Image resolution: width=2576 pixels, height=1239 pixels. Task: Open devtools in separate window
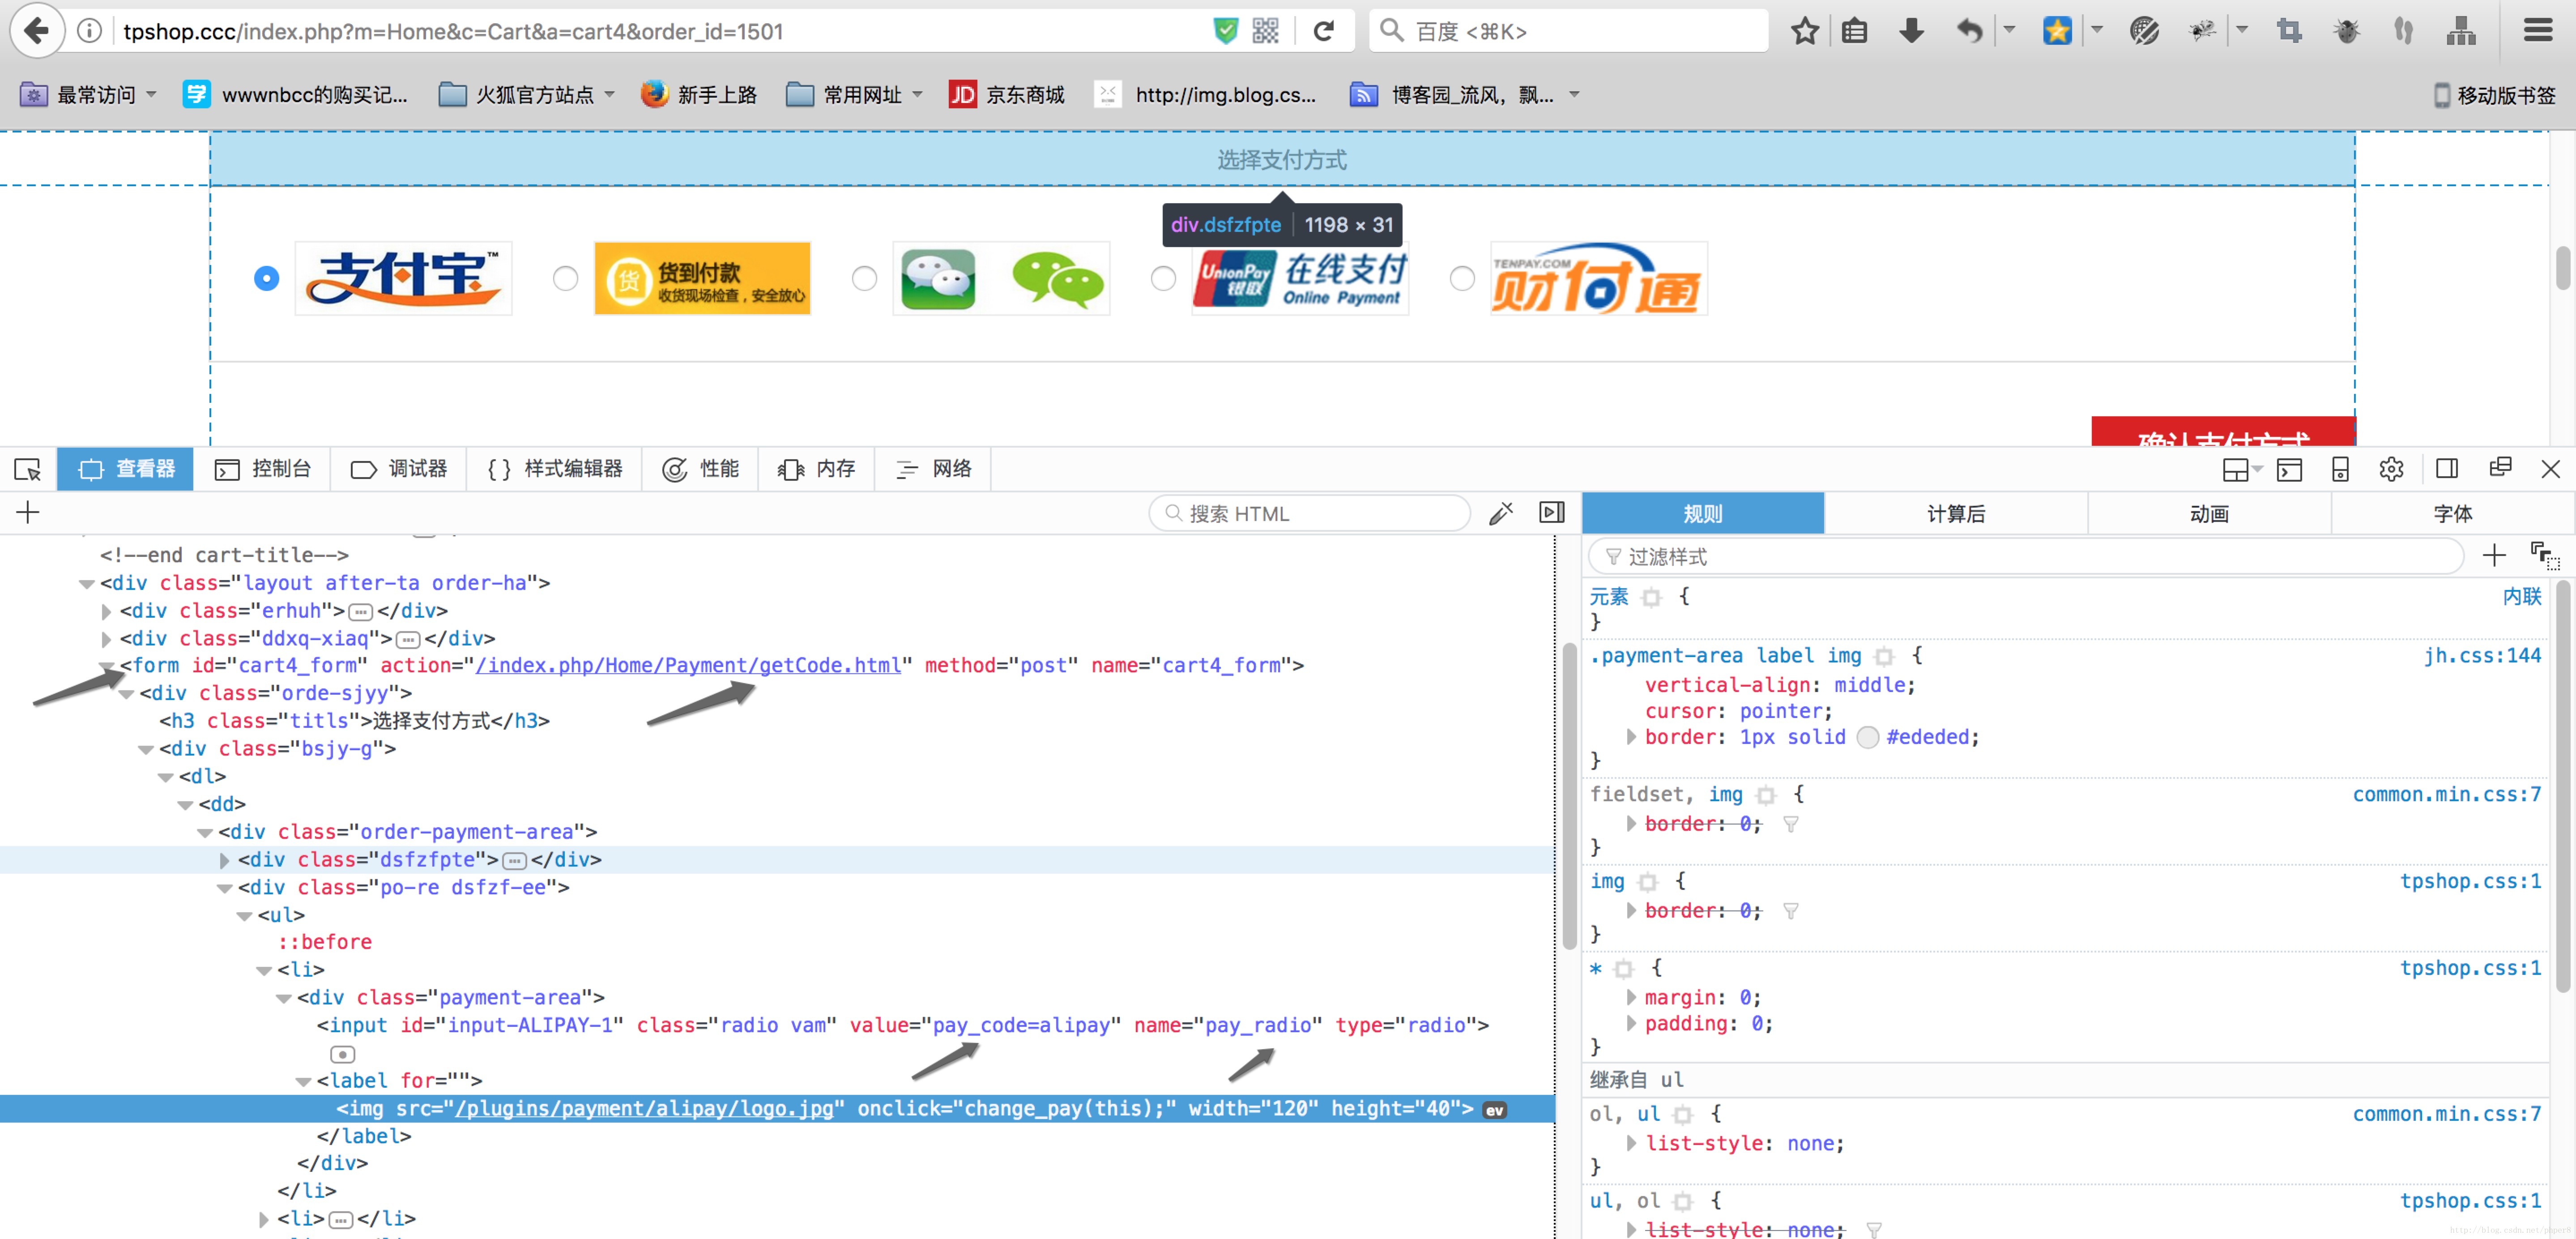2500,468
